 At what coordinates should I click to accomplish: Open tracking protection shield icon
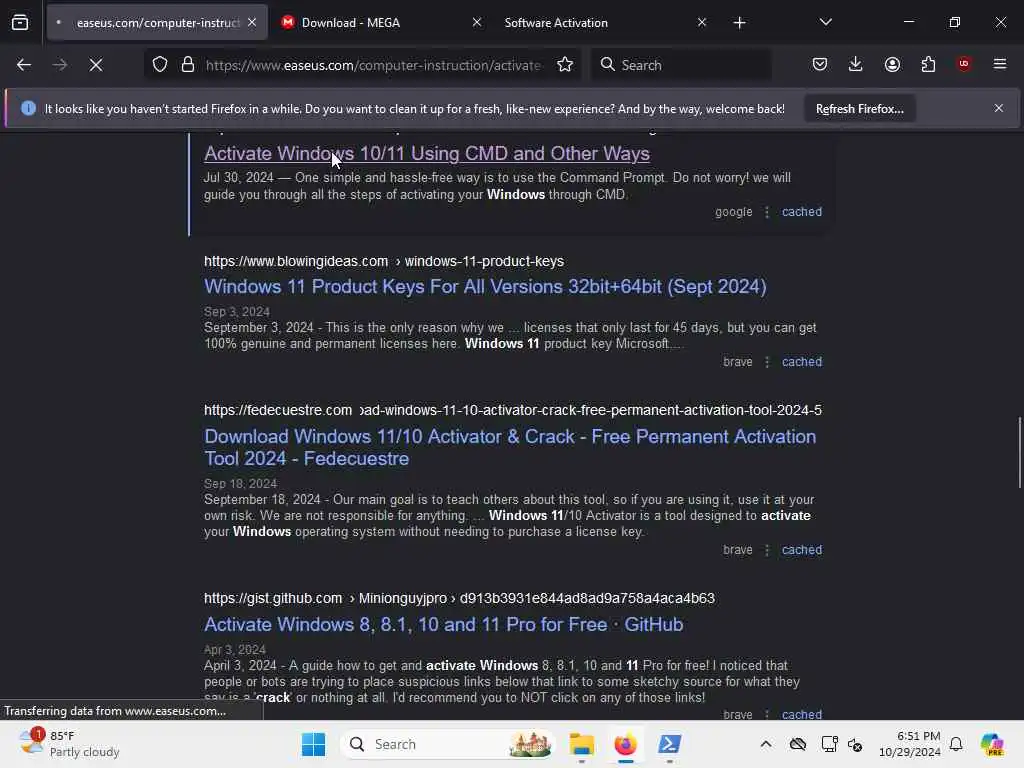160,65
